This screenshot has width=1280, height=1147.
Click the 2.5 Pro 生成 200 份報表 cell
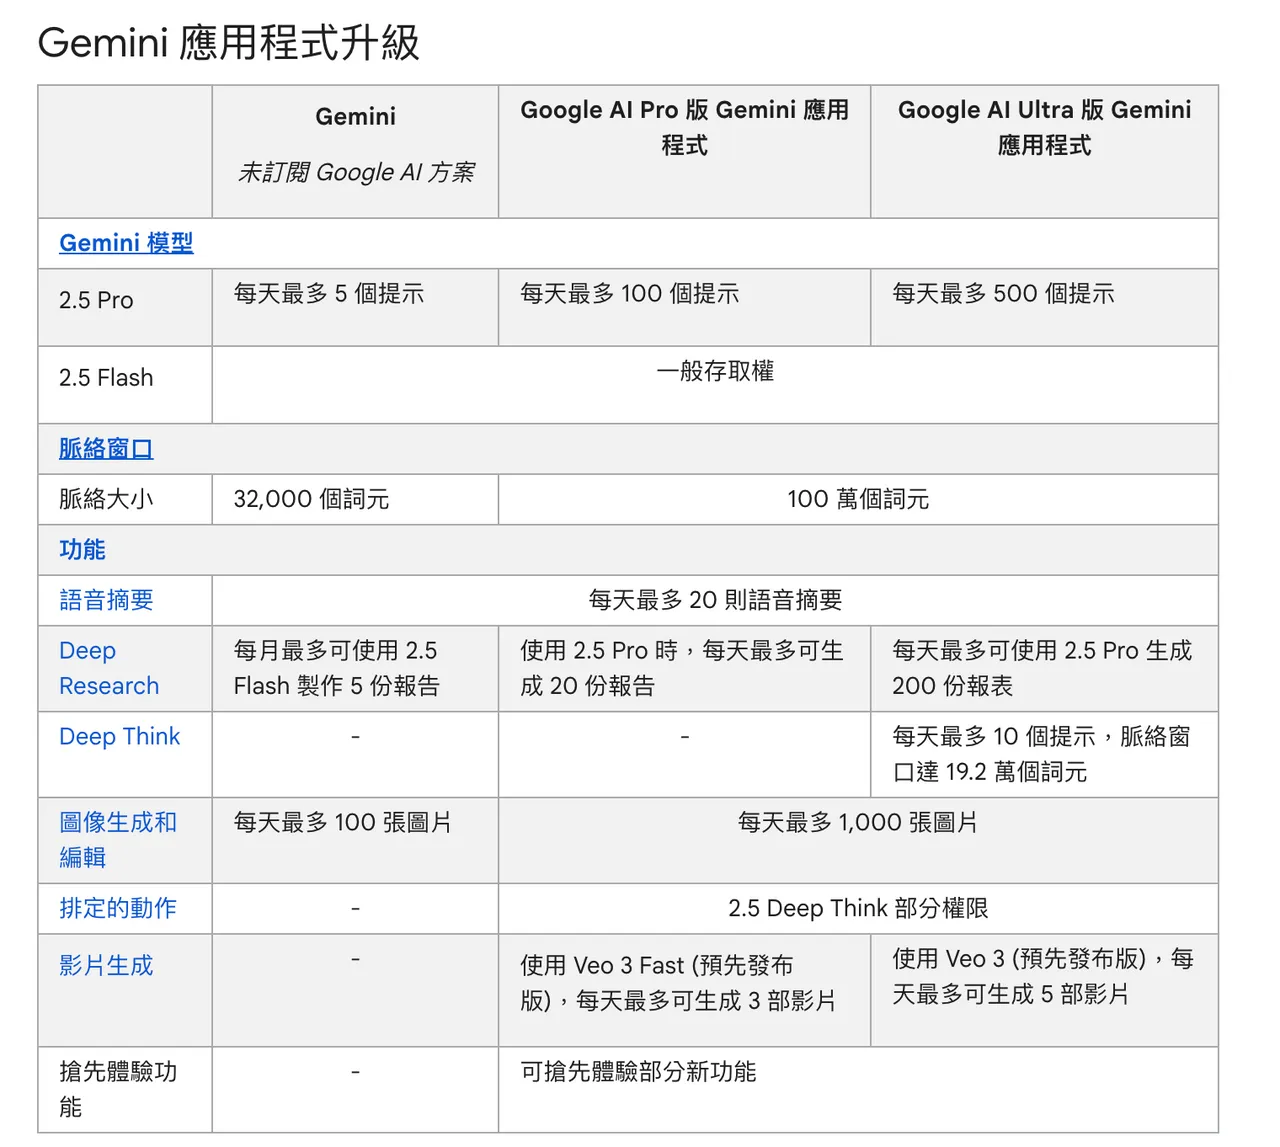click(1042, 668)
